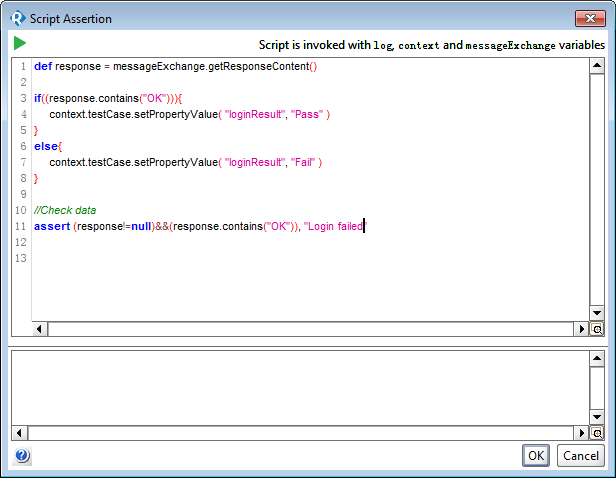The image size is (616, 478).
Task: Click the 'else{' keyword line
Action: click(x=48, y=146)
